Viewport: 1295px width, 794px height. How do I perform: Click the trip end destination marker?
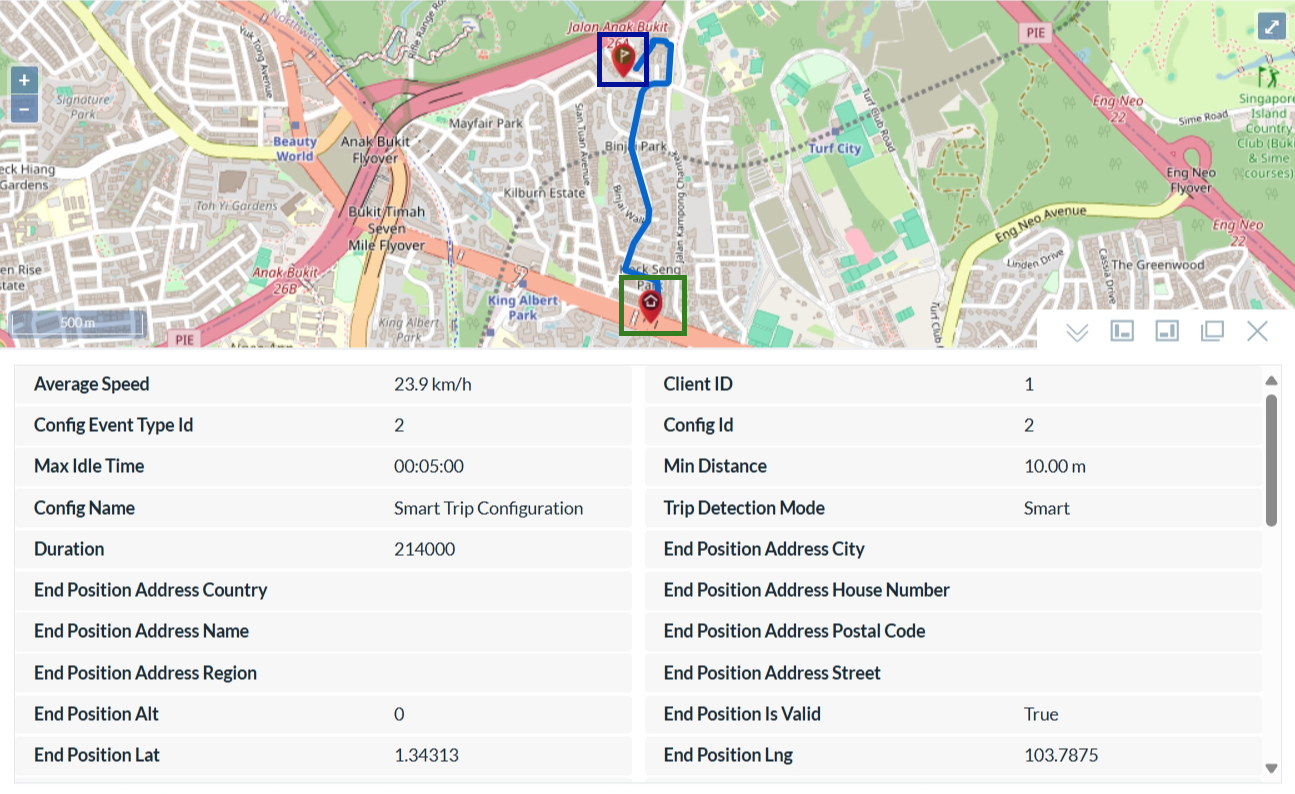pos(652,301)
